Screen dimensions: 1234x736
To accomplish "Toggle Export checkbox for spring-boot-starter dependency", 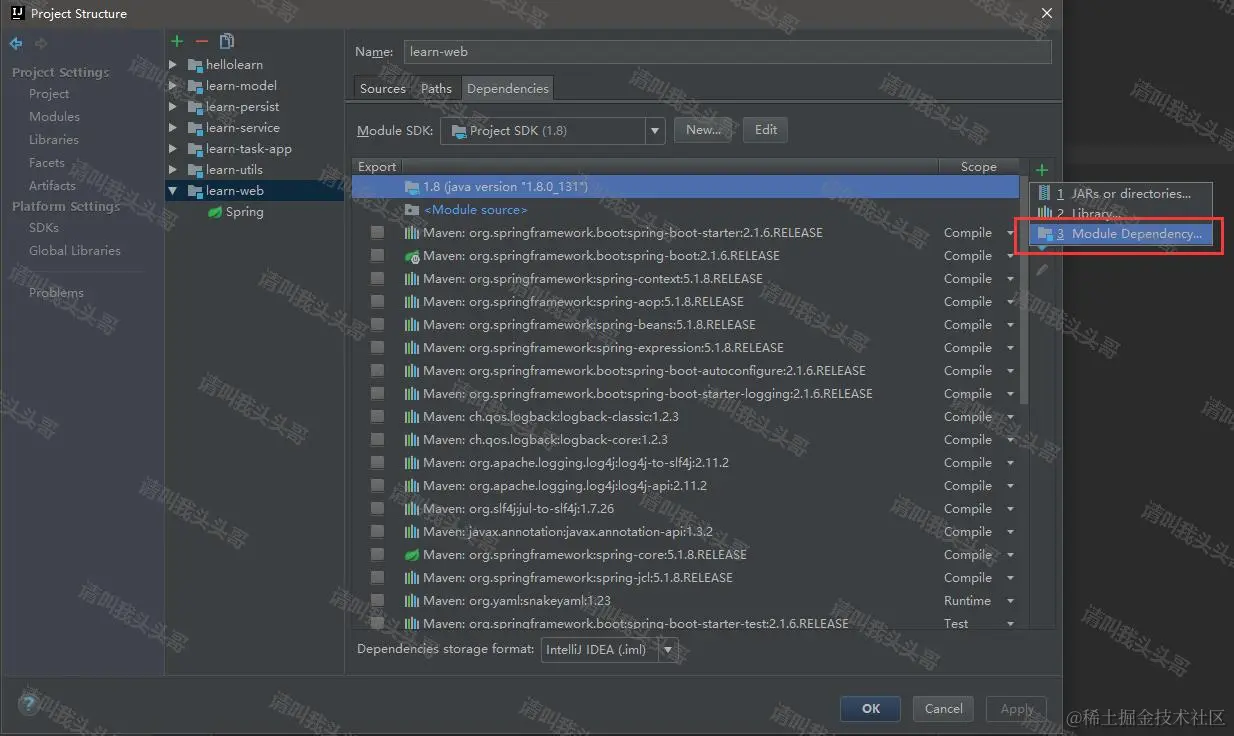I will 377,232.
